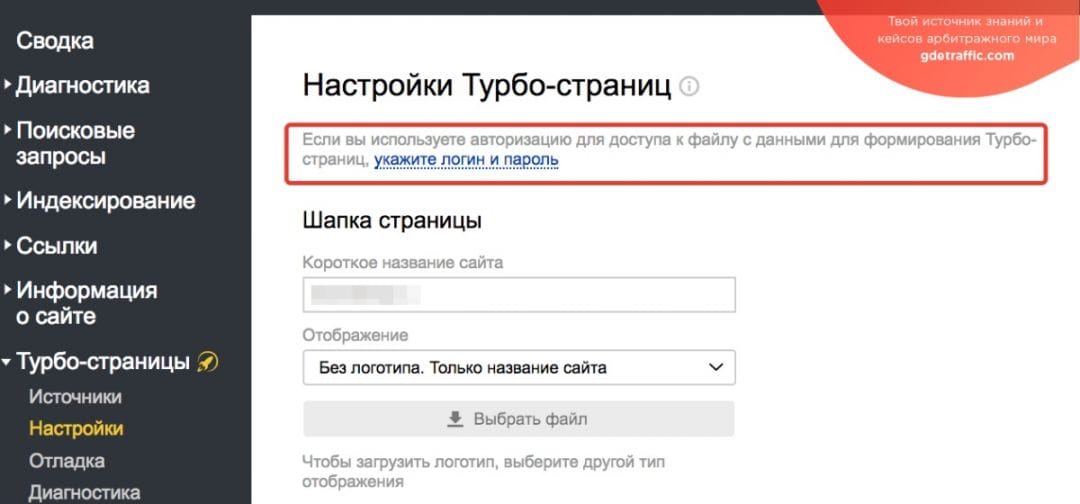Go to Источники under Турбо-страницы
The height and width of the screenshot is (504, 1080).
(x=75, y=397)
